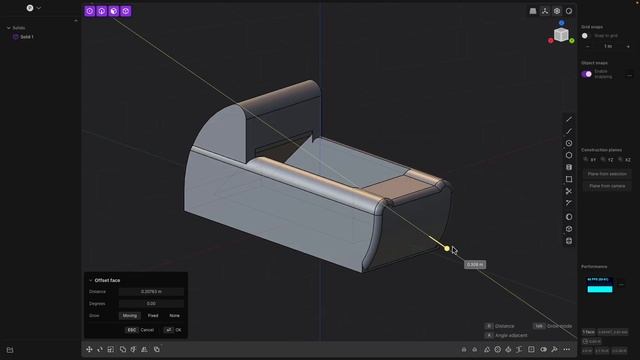Select the Sphere tool in right toolbar
Screen dimensions: 640x360
(x=569, y=217)
